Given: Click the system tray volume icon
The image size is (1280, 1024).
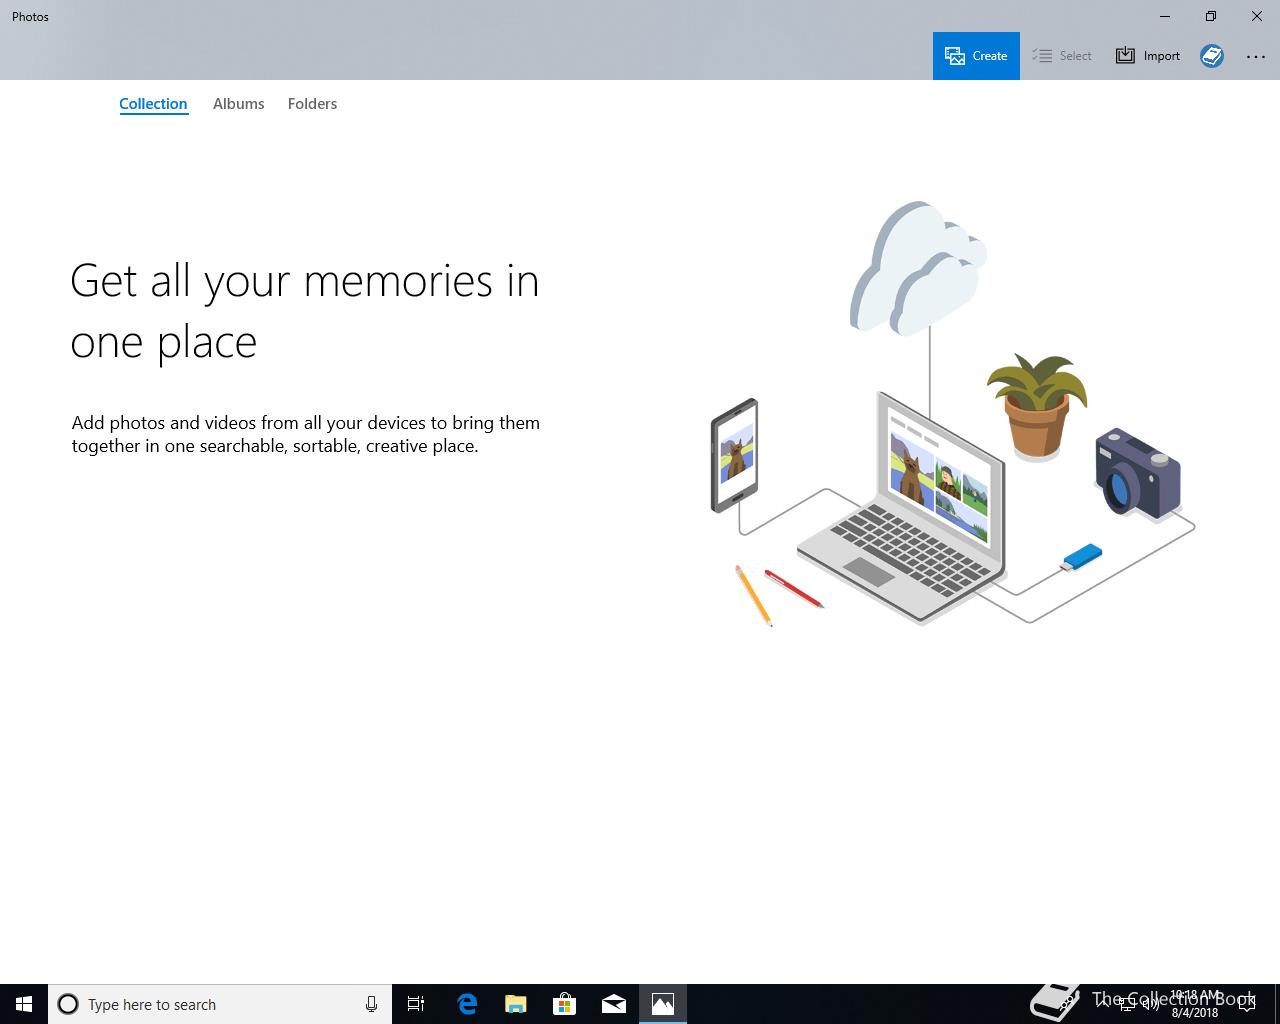Looking at the screenshot, I should click(1151, 1004).
